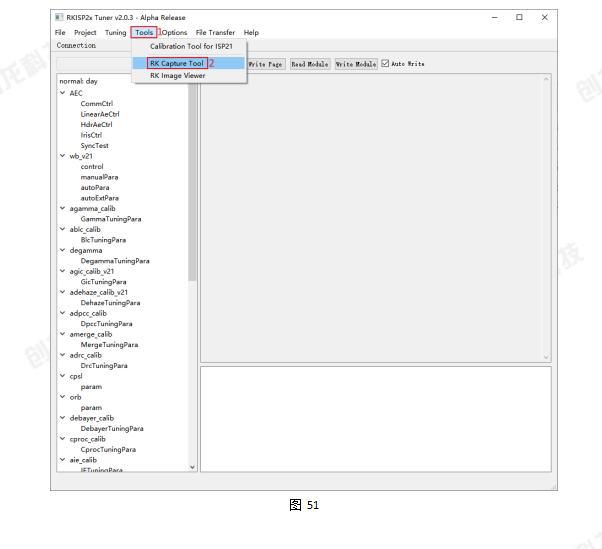Select control under wb_v21

[92, 167]
